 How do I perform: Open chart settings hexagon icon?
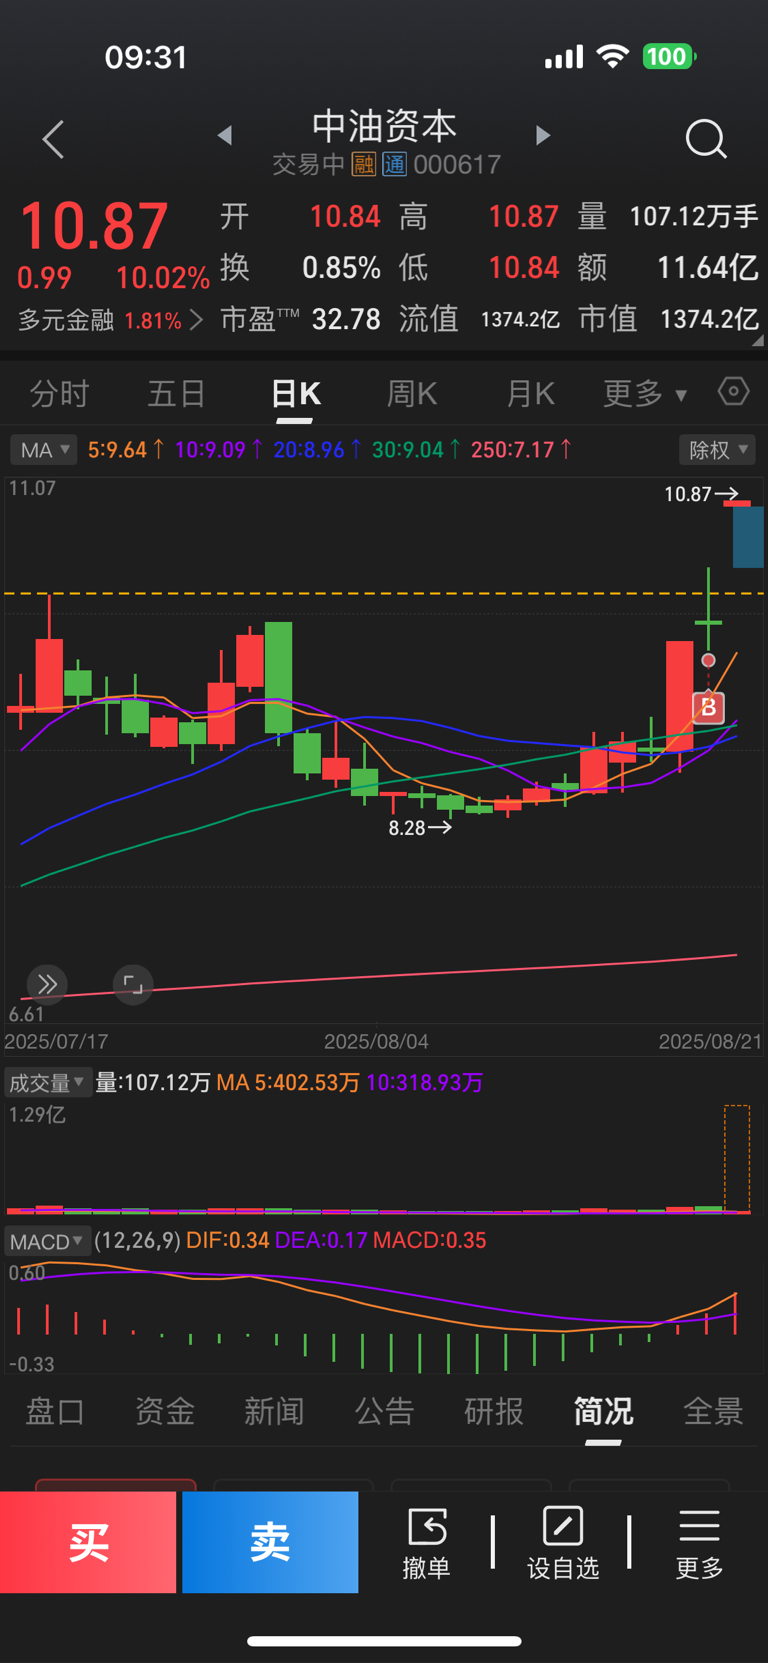[x=734, y=391]
